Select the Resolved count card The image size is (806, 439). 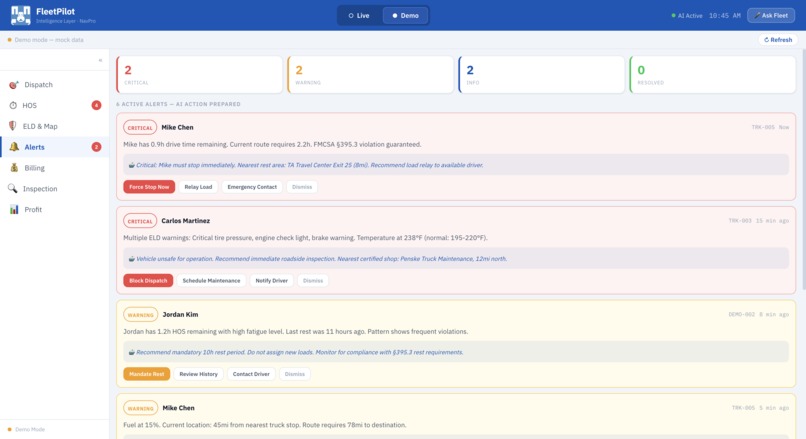[x=712, y=75]
